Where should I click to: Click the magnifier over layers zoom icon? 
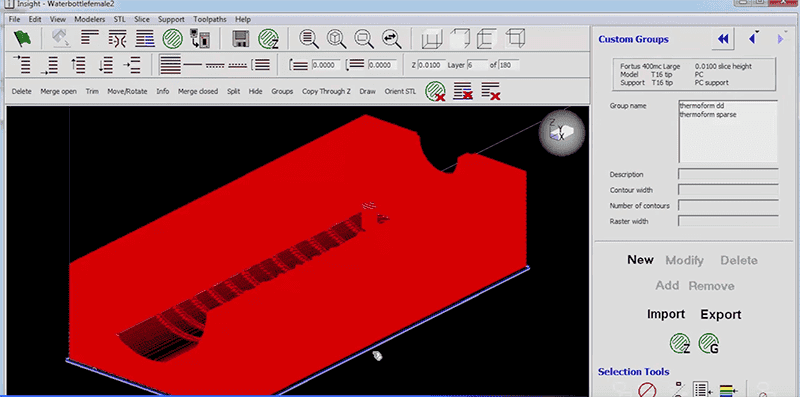coord(308,39)
